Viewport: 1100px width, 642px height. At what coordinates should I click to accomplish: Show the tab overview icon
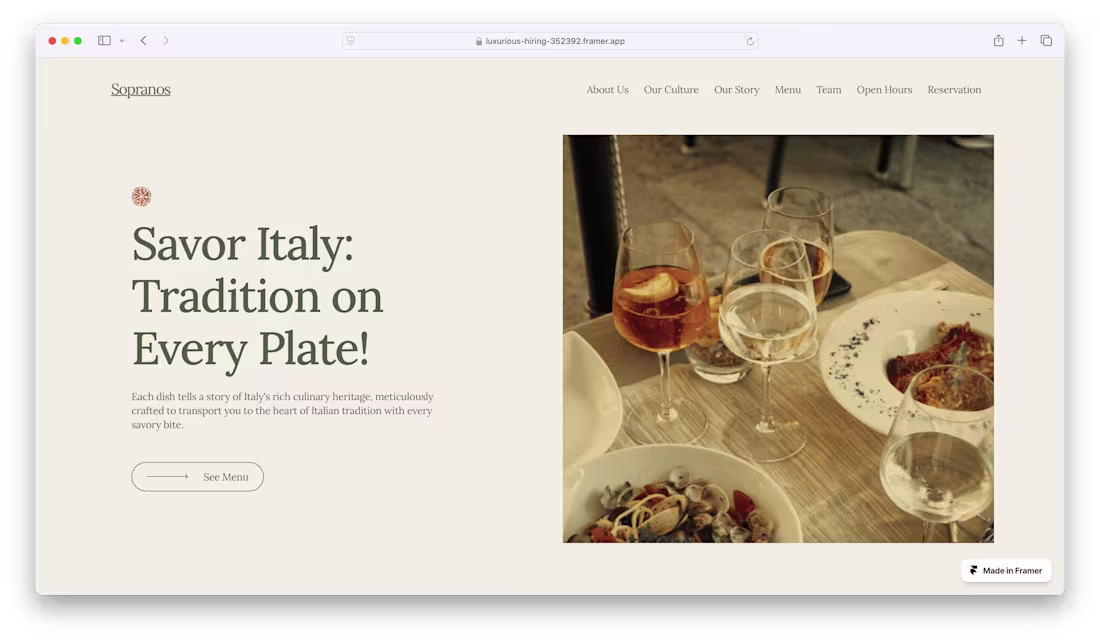pyautogui.click(x=1046, y=40)
